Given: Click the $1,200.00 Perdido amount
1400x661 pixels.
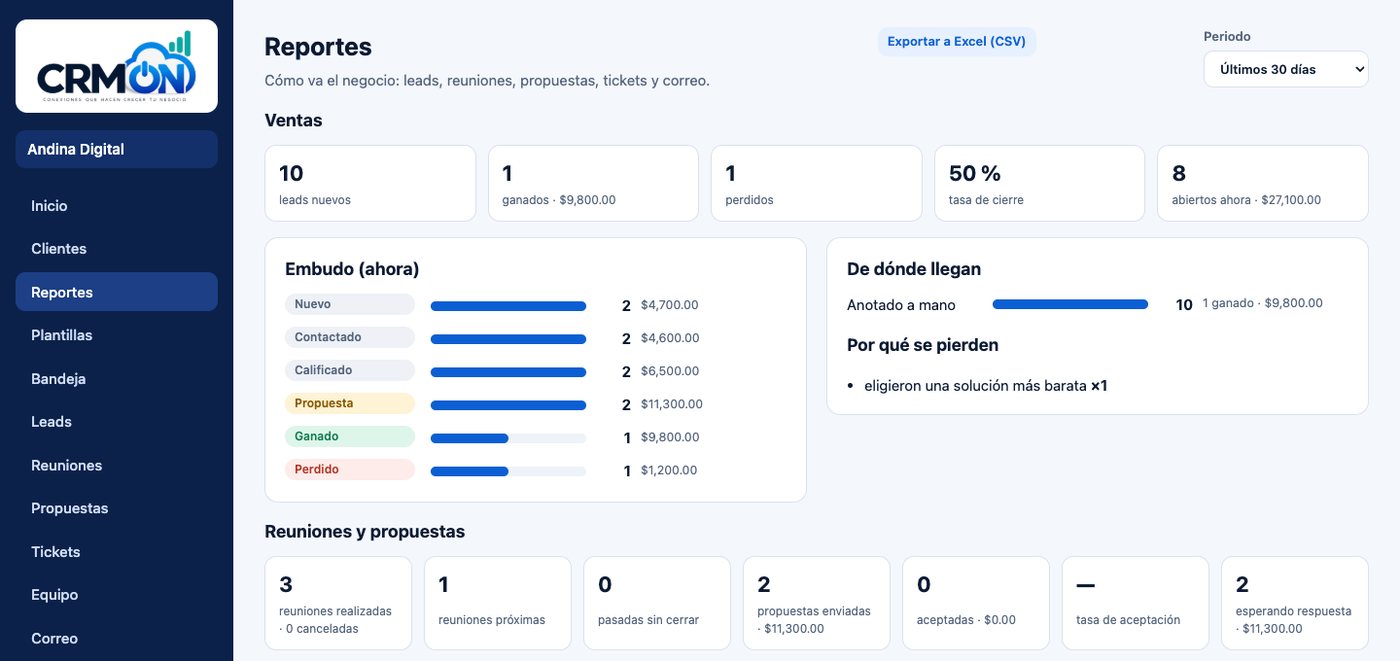Looking at the screenshot, I should [669, 470].
